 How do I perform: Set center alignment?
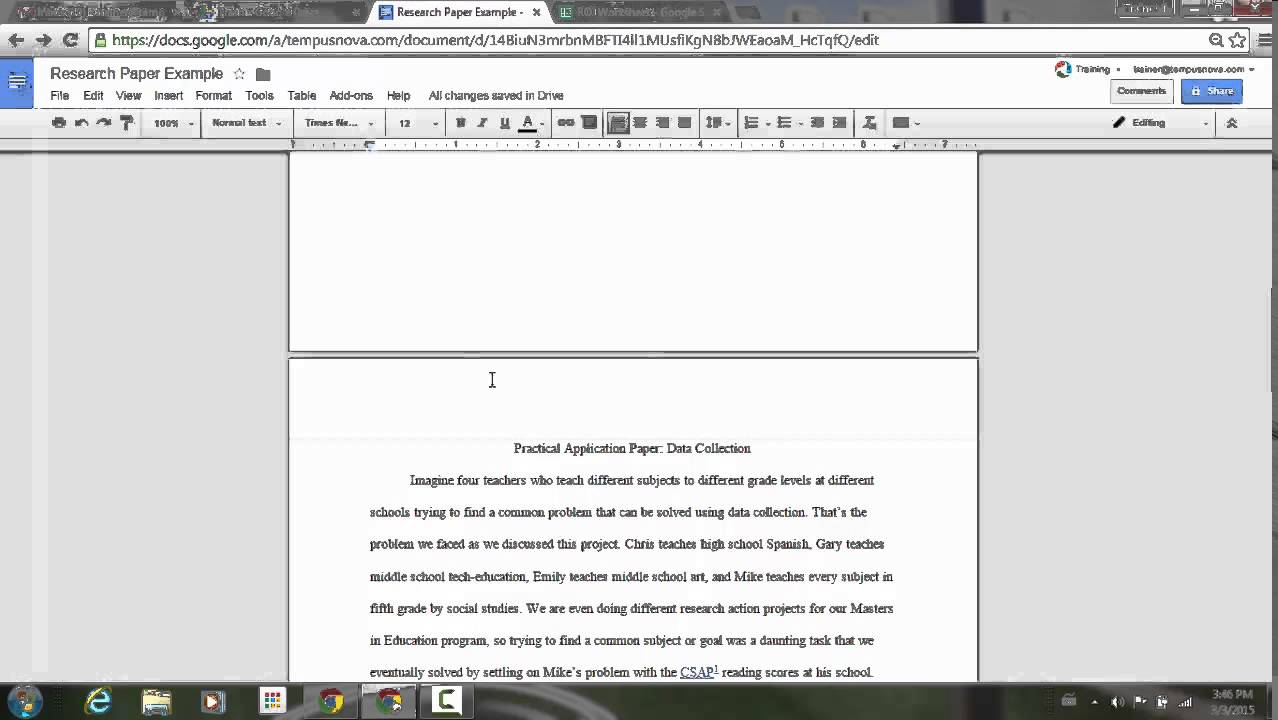click(x=640, y=123)
